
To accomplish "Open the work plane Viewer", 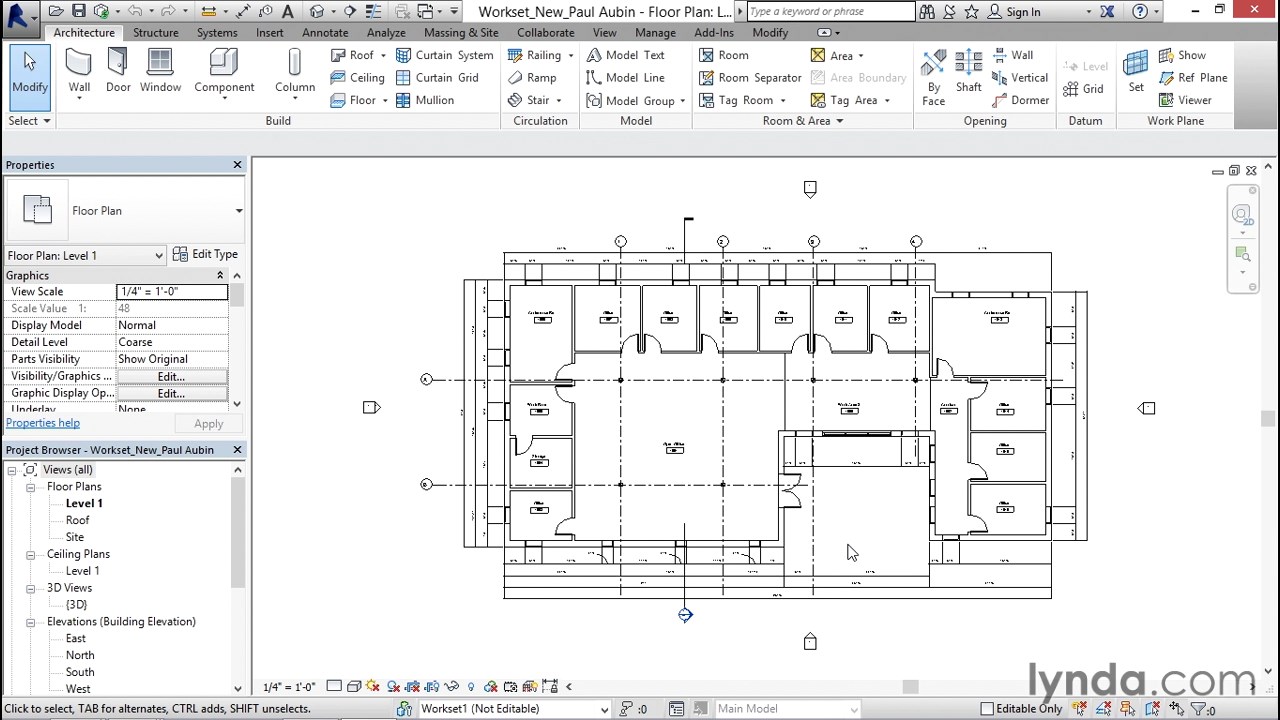I will pyautogui.click(x=1185, y=100).
